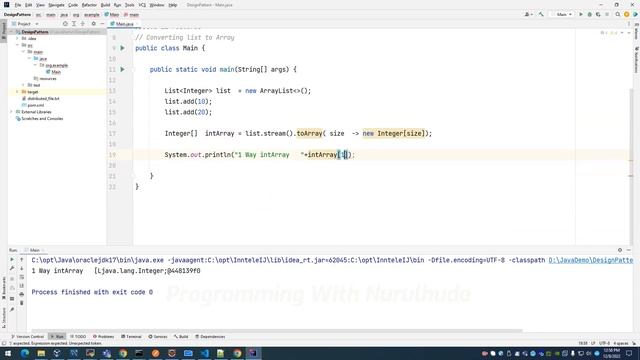Open the Dependencies tool window

[x=210, y=337]
